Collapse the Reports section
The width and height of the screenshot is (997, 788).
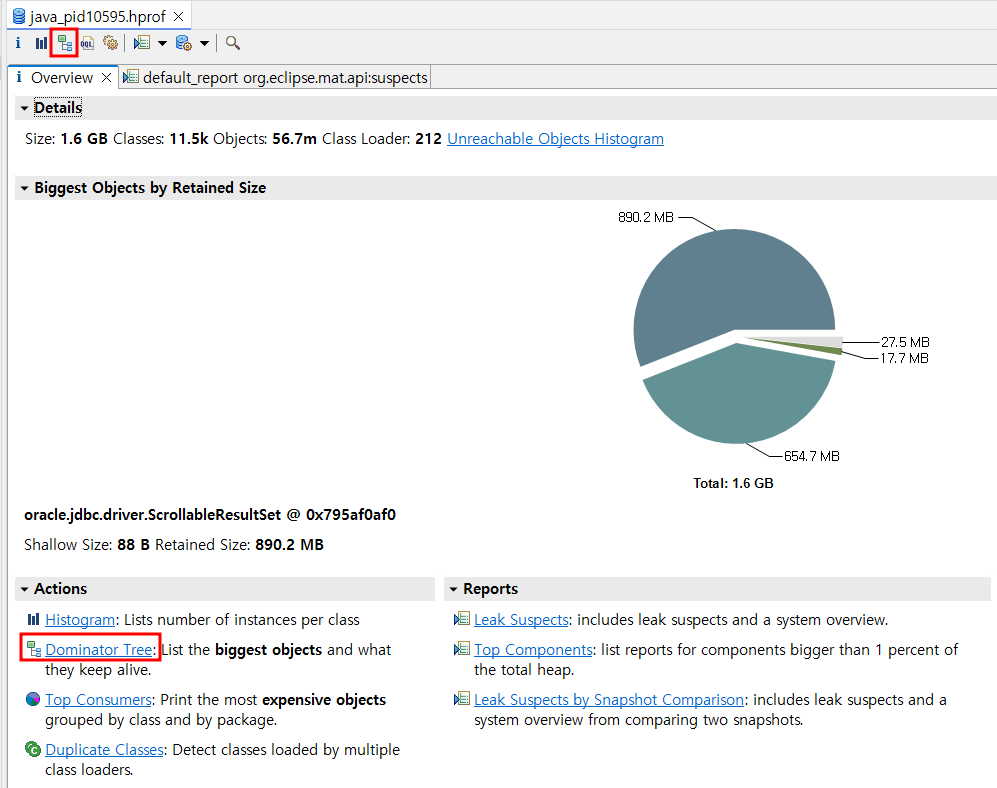tap(453, 589)
